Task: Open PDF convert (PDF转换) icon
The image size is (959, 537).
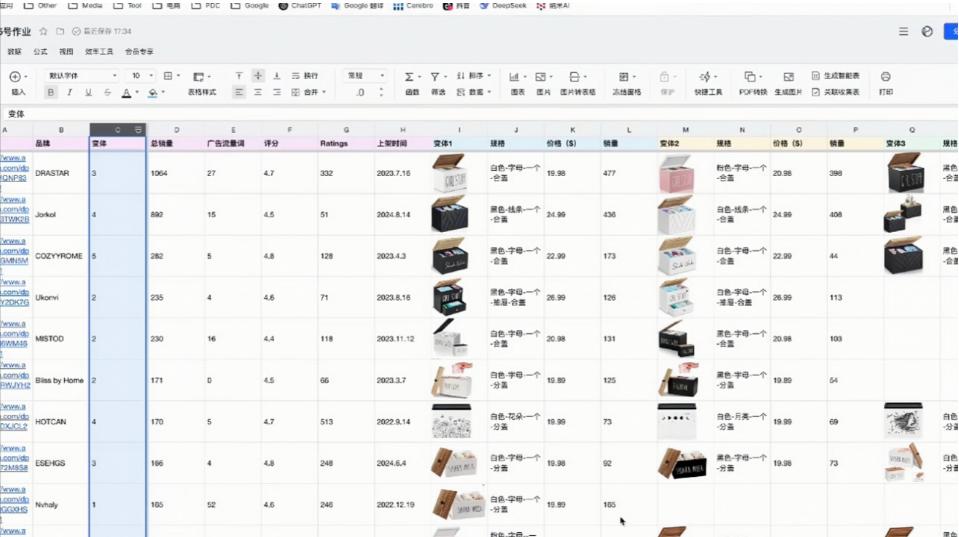Action: pyautogui.click(x=750, y=76)
